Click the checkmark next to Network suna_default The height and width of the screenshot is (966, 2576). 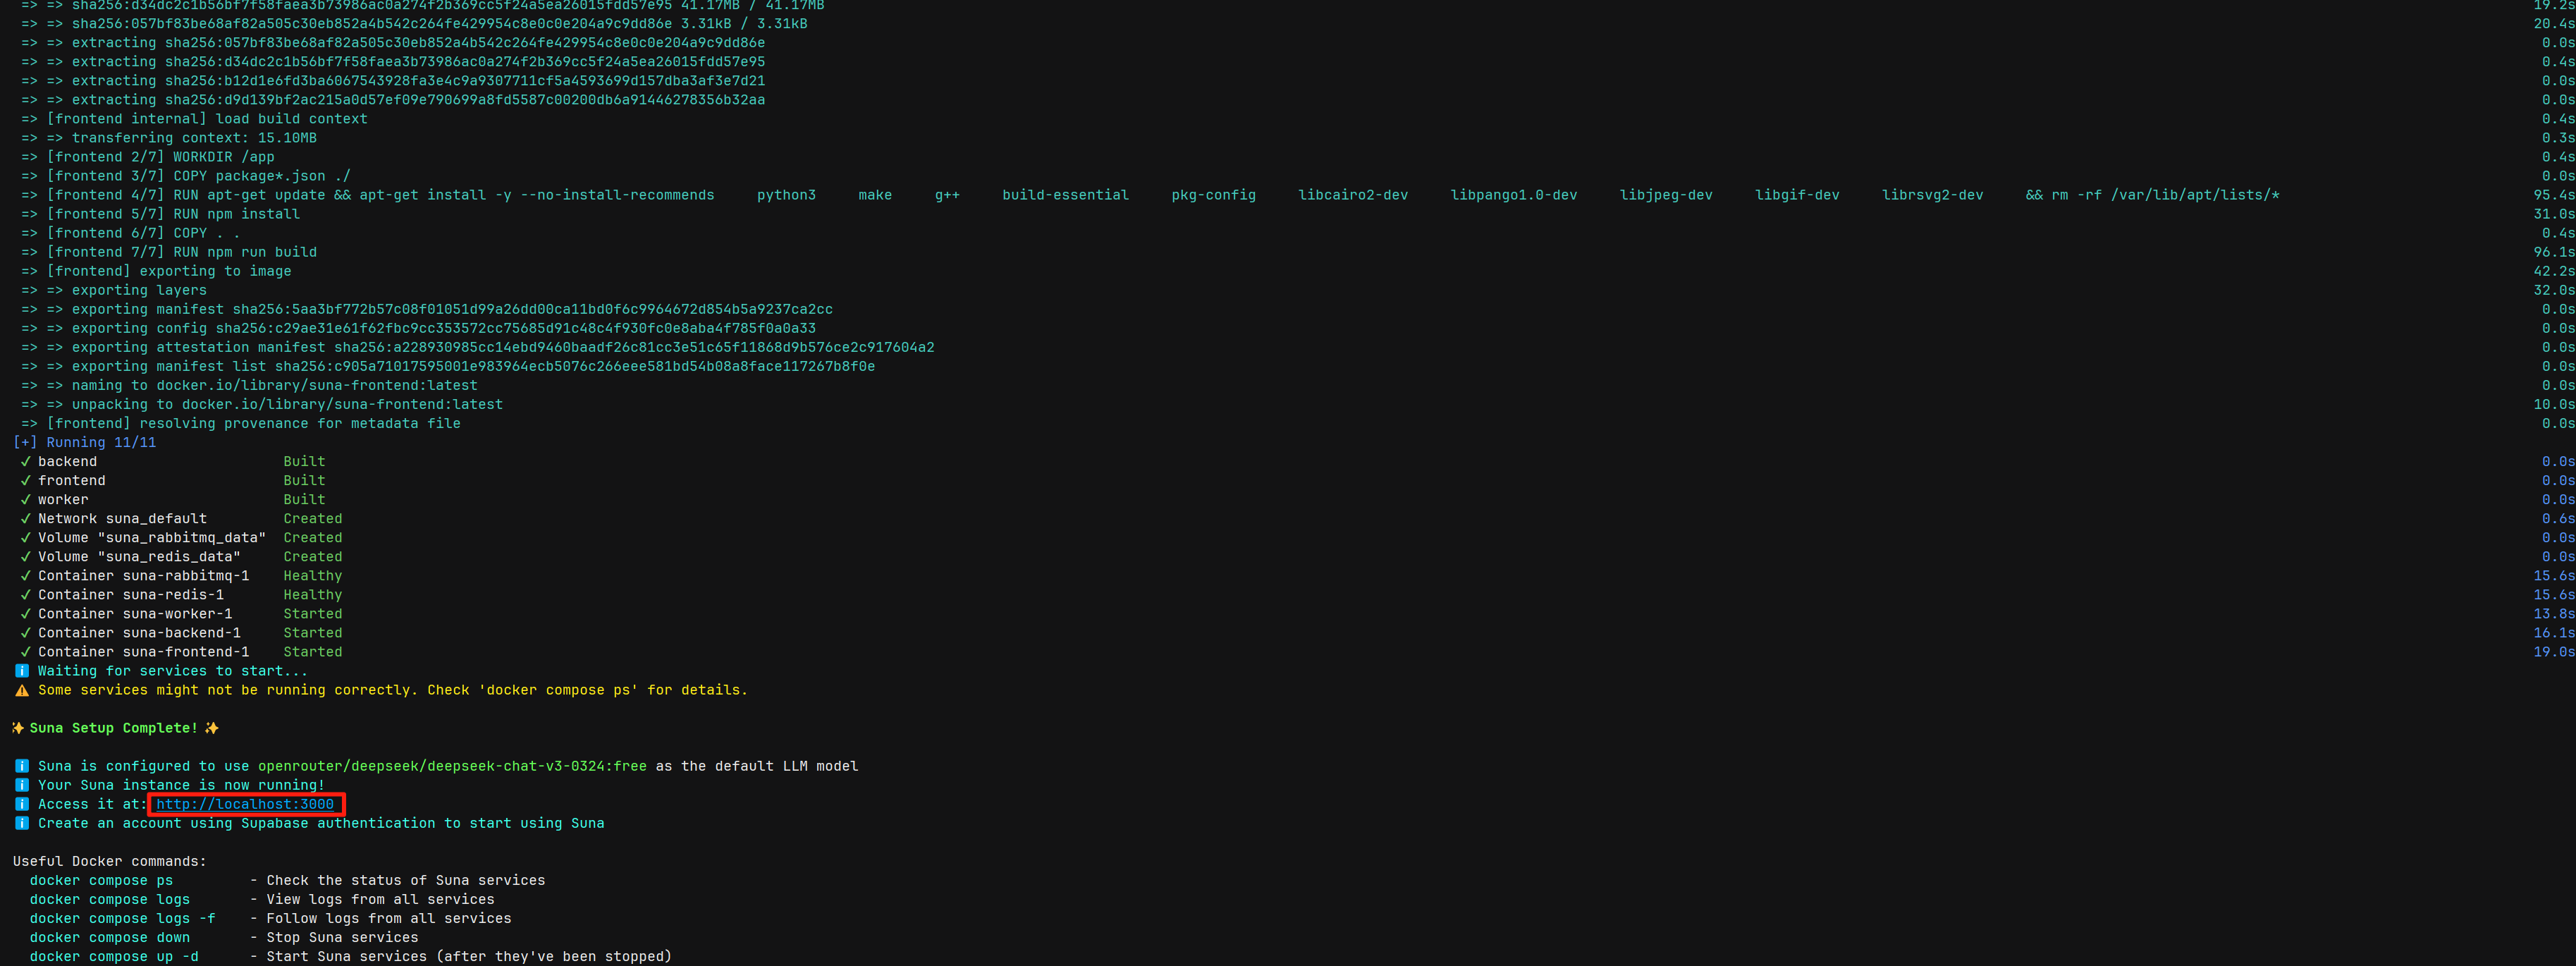[x=26, y=519]
